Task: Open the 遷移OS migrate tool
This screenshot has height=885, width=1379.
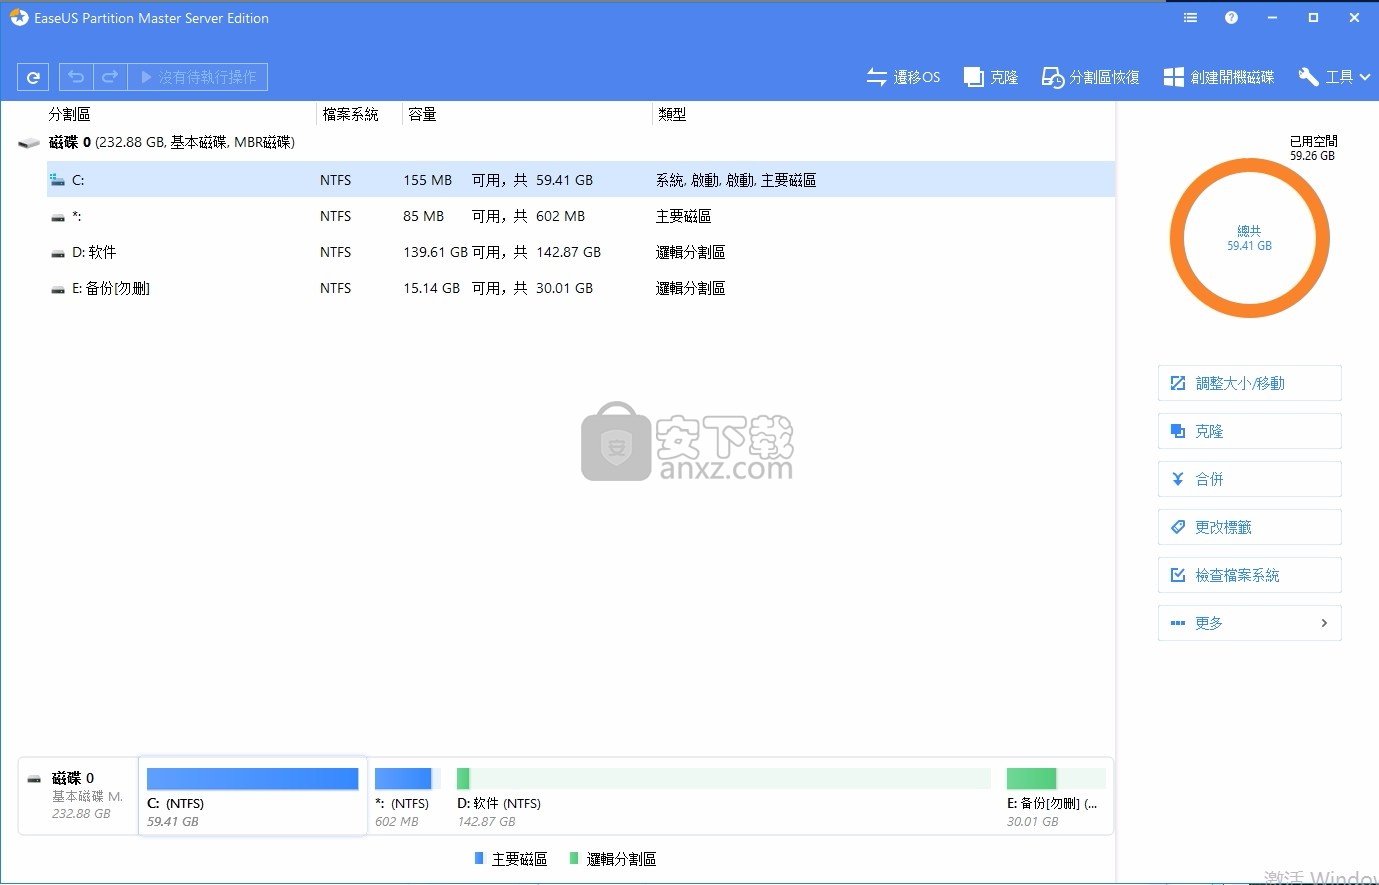Action: (903, 77)
